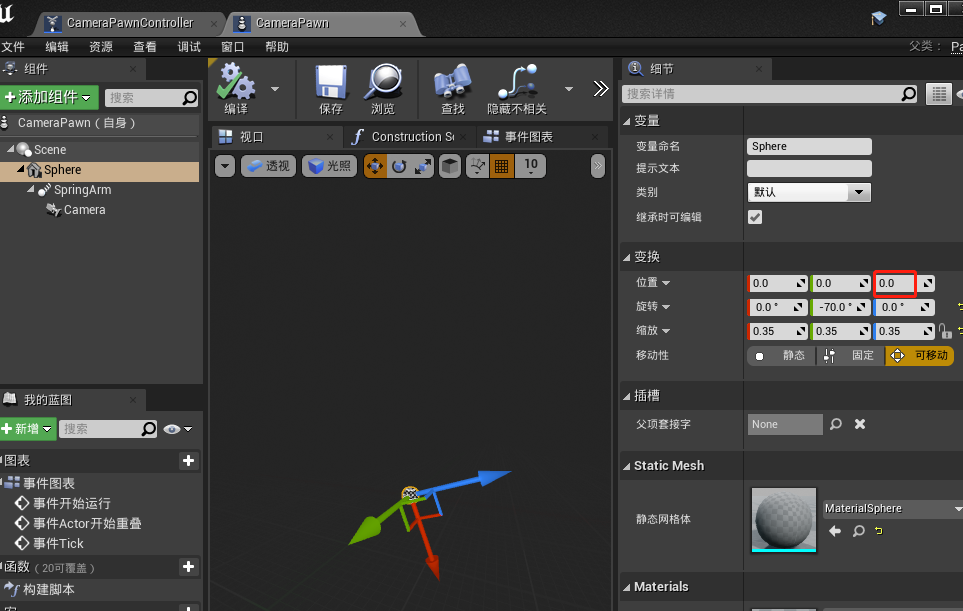Switch to CameraPawnController tab
The image size is (963, 611).
coord(130,23)
